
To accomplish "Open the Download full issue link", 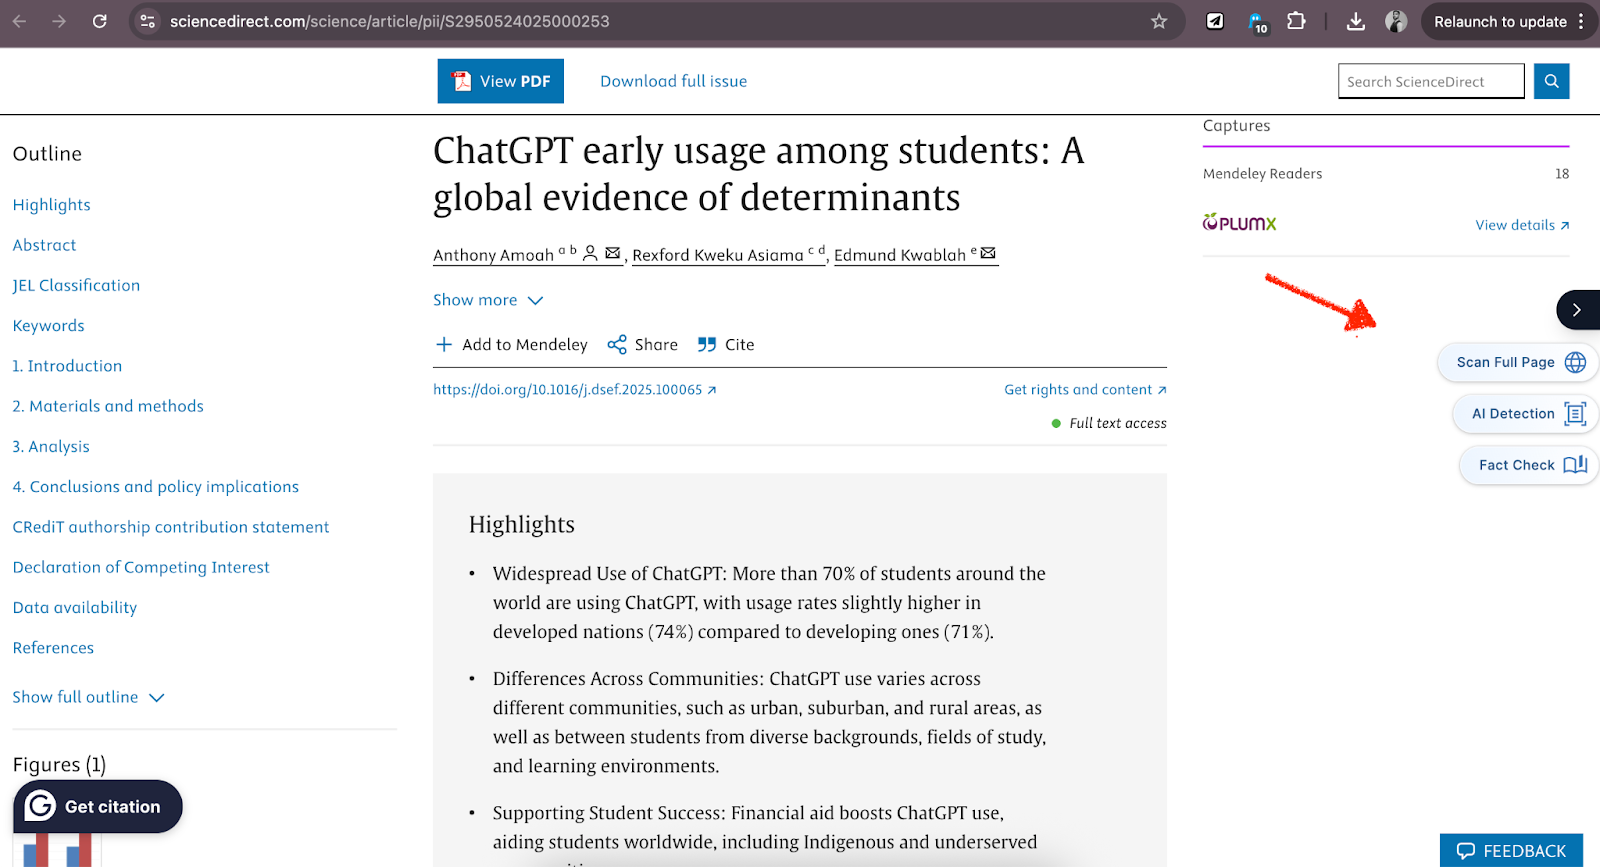I will 673,81.
